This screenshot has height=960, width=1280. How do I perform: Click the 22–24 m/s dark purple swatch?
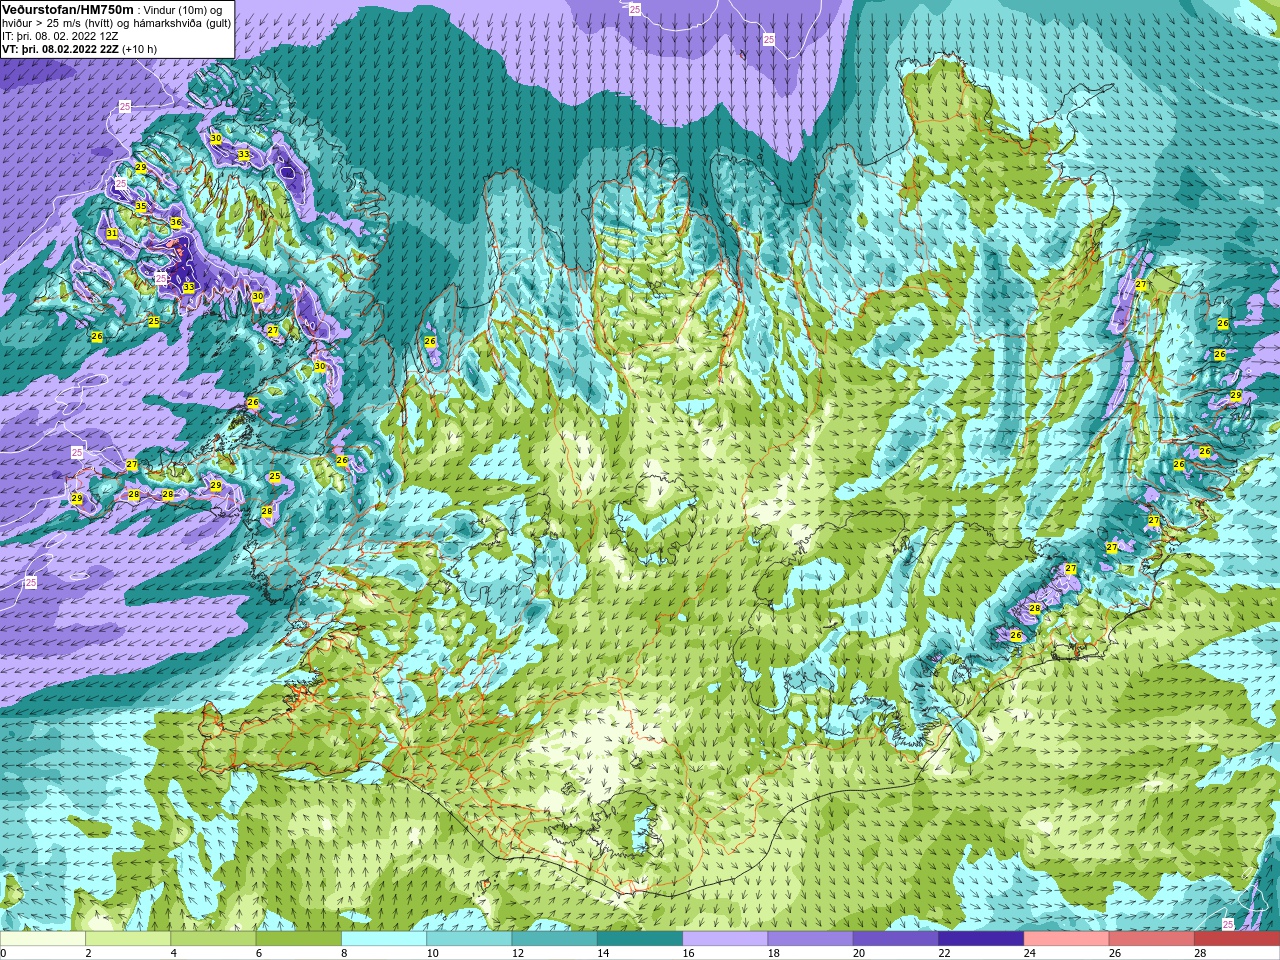click(x=981, y=939)
